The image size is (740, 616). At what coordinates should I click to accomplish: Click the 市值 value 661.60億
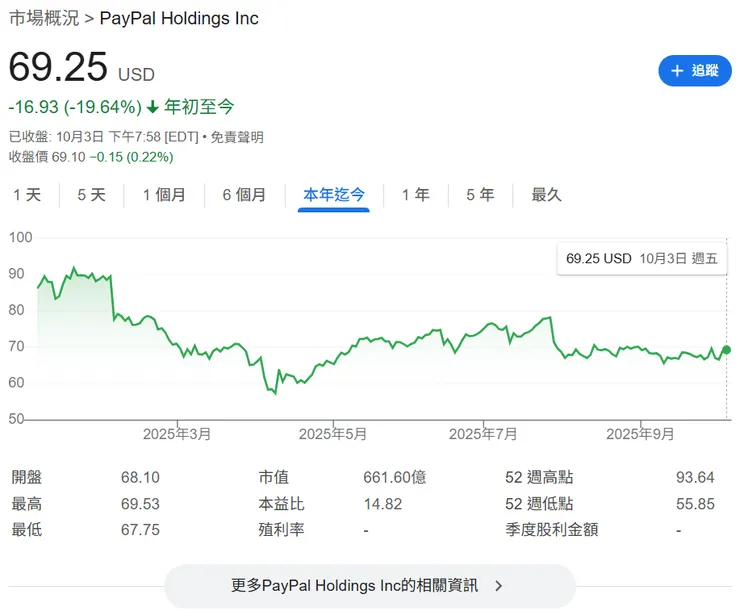395,477
